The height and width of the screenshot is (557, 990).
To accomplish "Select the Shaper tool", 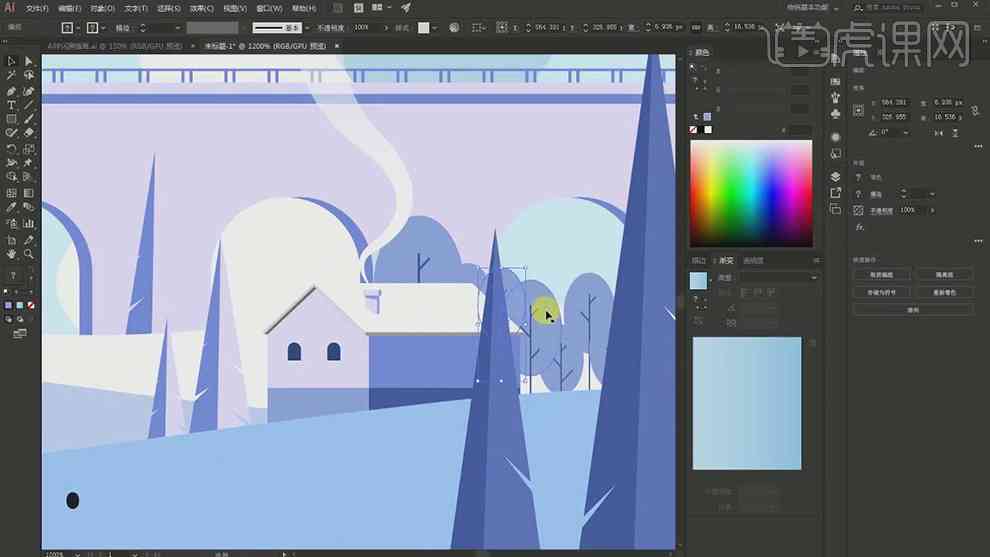I will [x=11, y=133].
